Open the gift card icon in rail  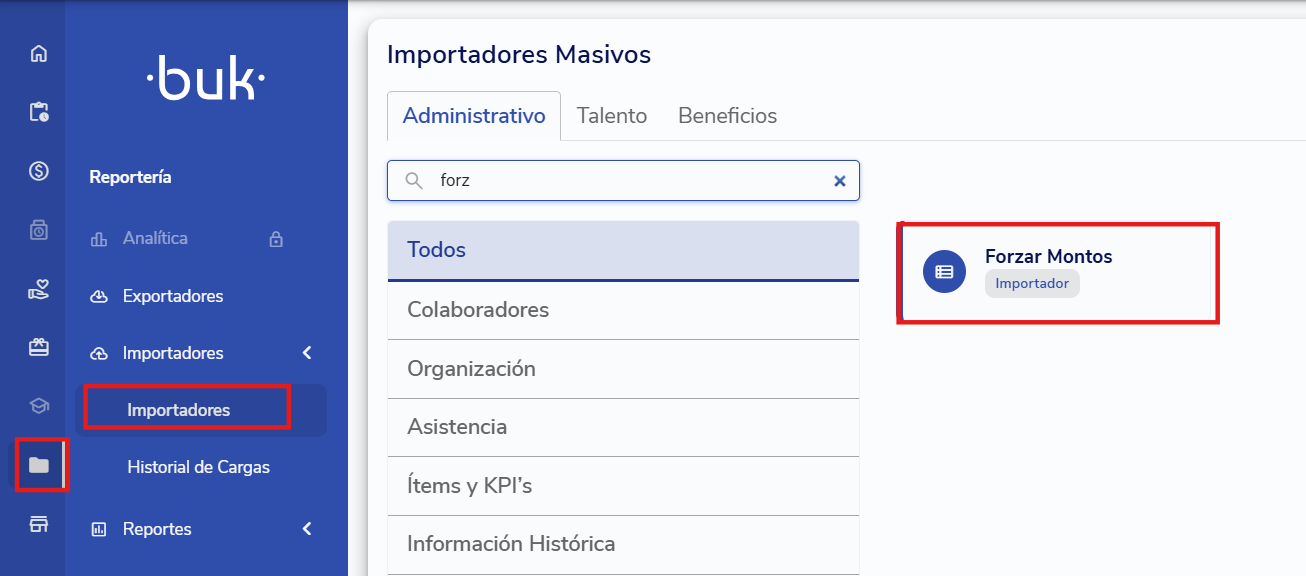(x=39, y=348)
